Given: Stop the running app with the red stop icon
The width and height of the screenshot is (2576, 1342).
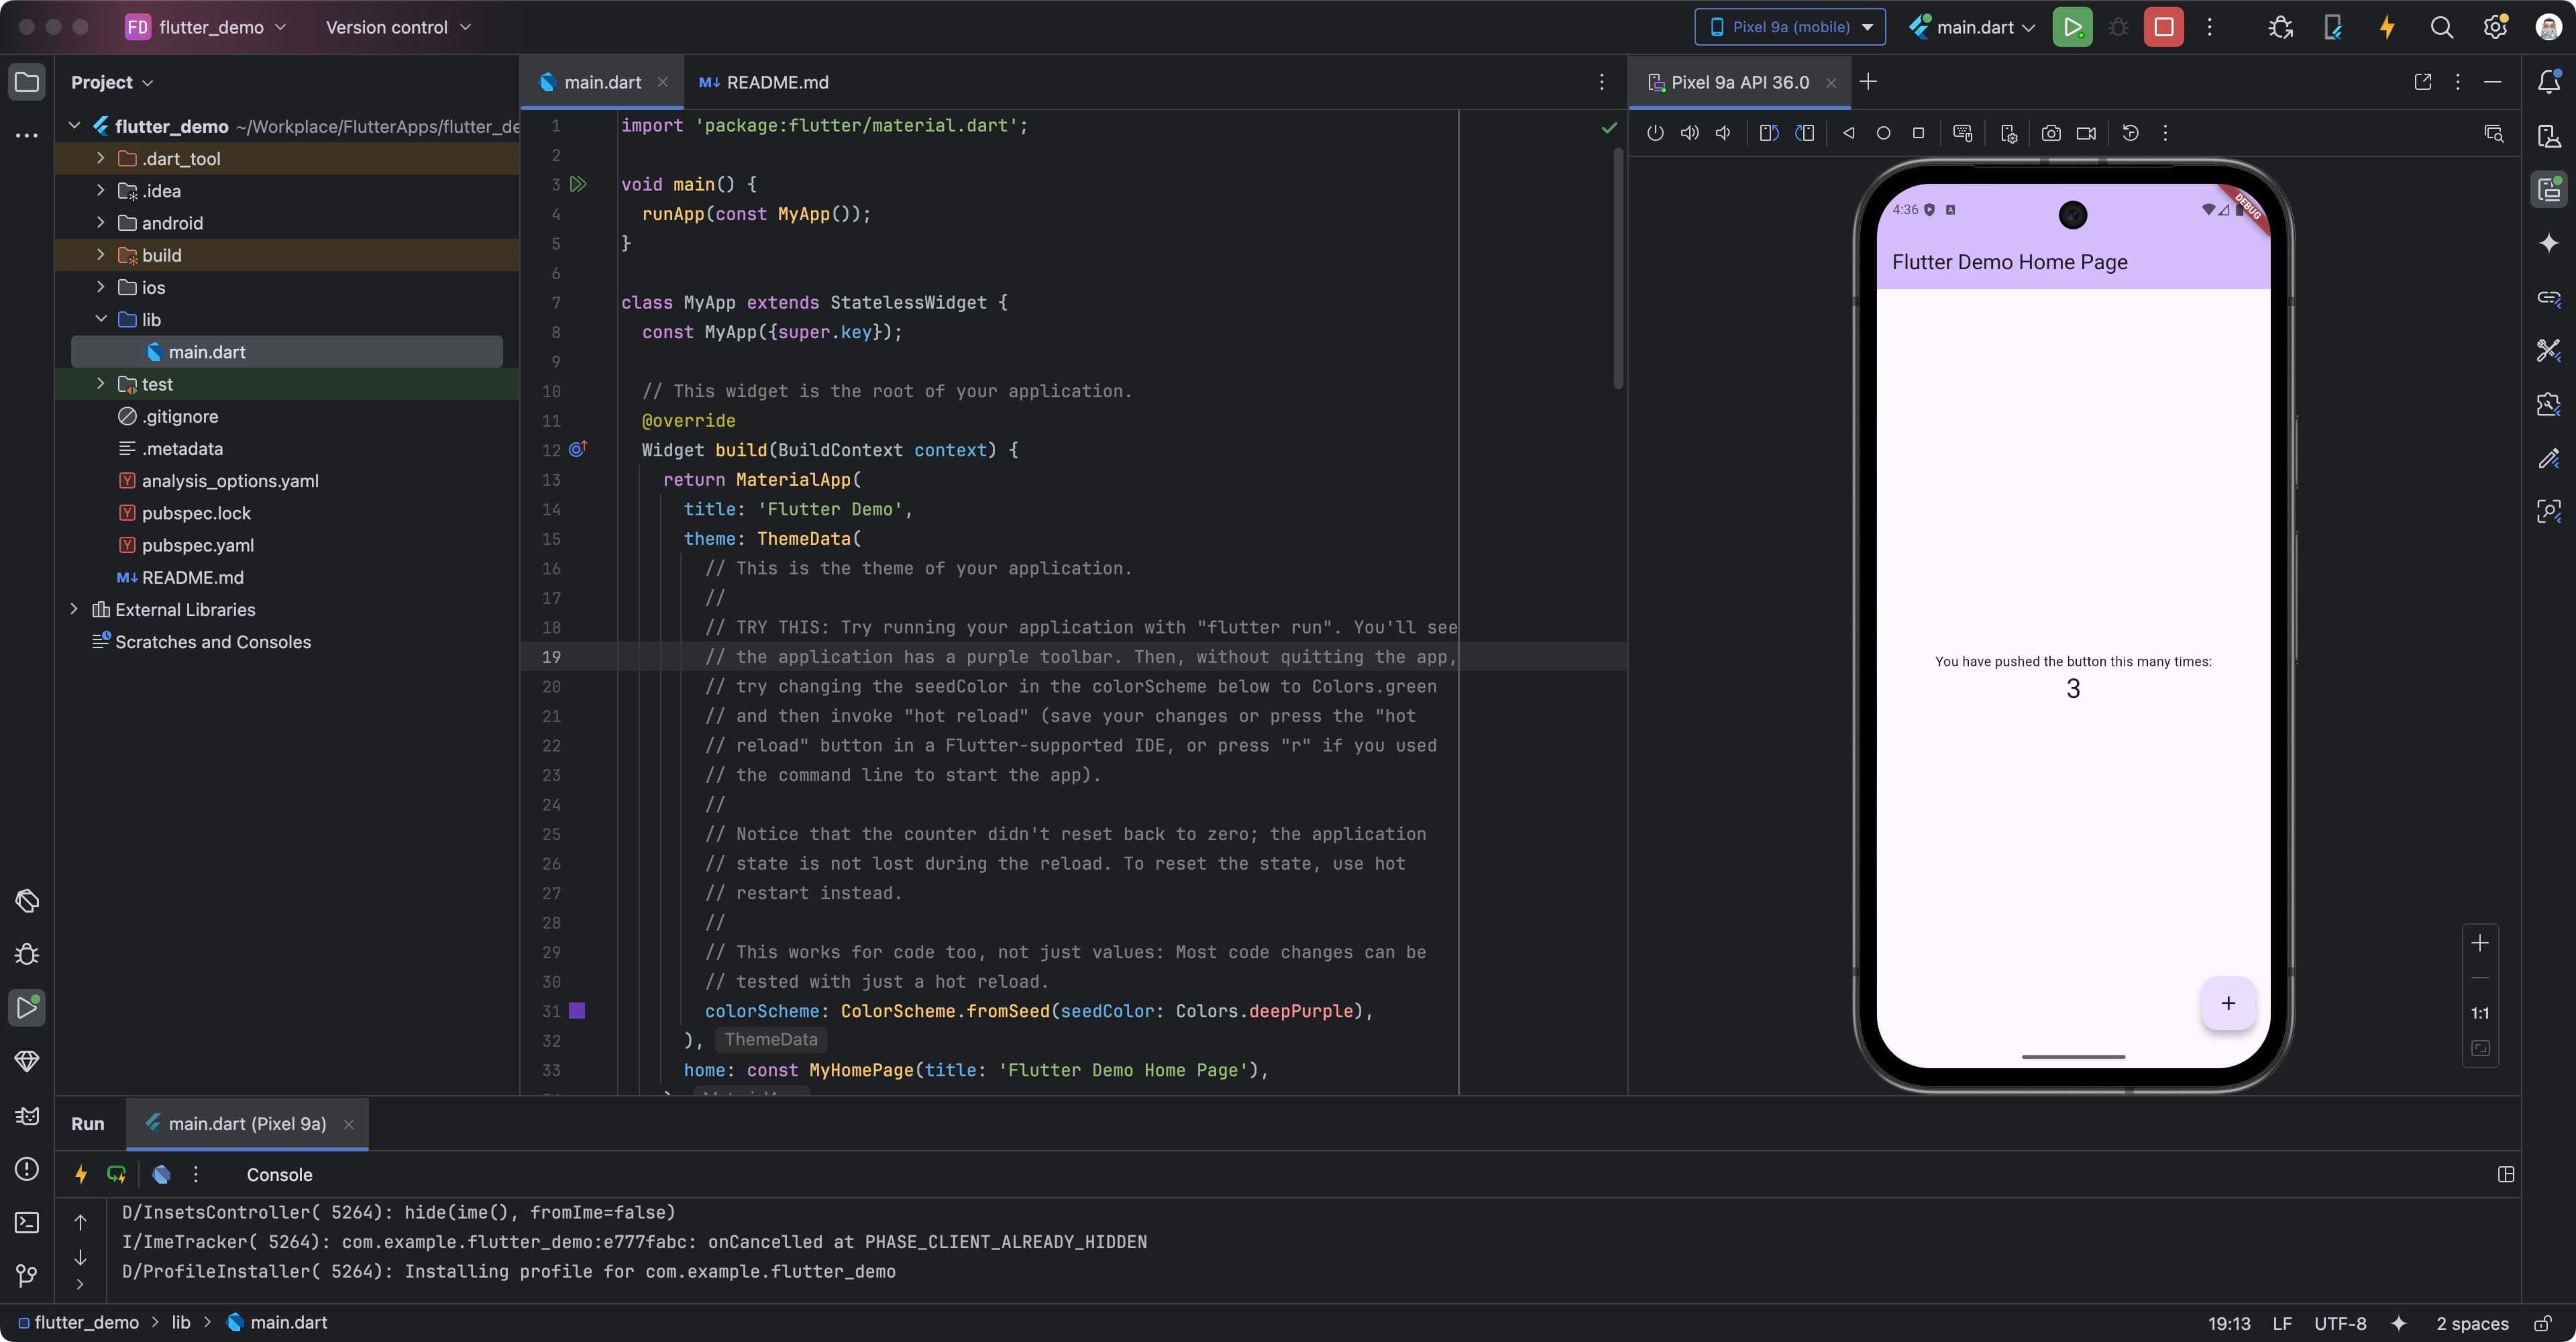Looking at the screenshot, I should pyautogui.click(x=2163, y=27).
